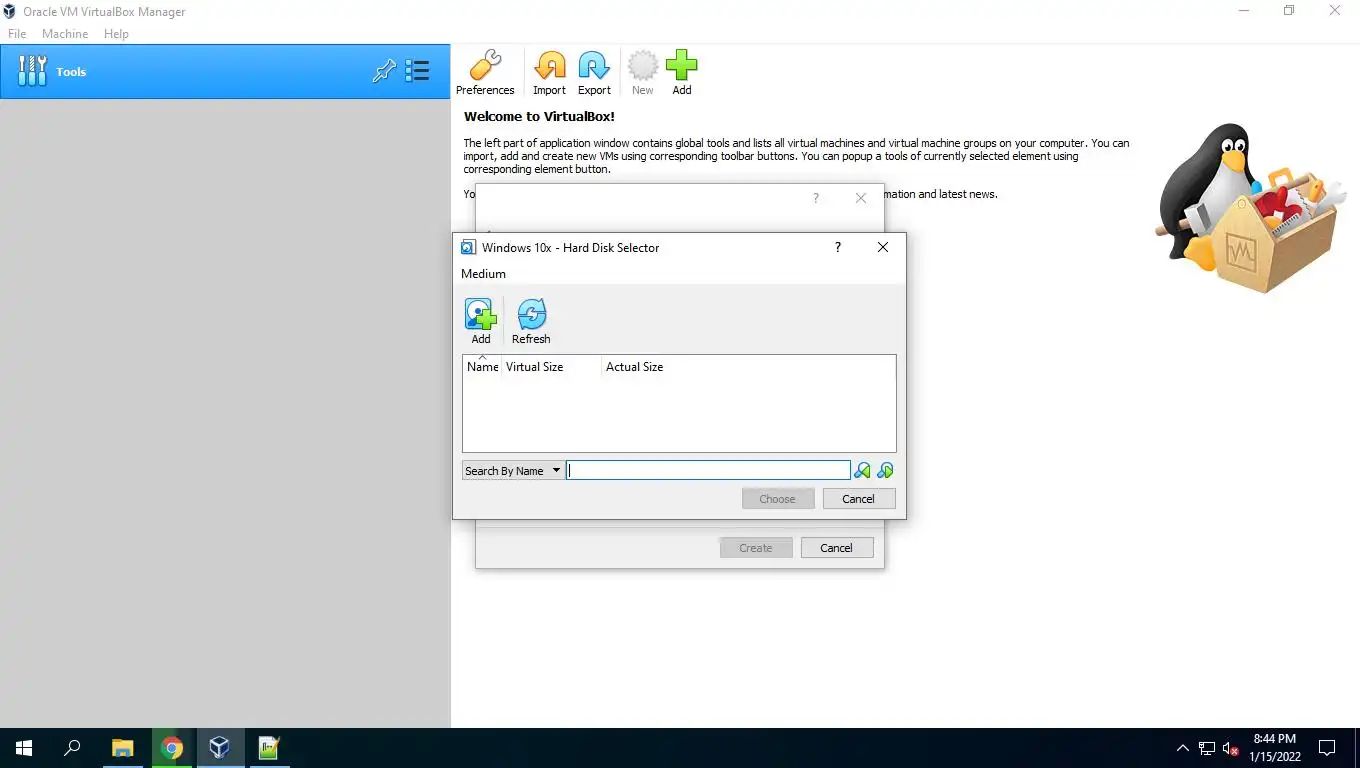This screenshot has height=768, width=1360.
Task: Click the Hard Disk Selector title bar icon
Action: pyautogui.click(x=467, y=247)
